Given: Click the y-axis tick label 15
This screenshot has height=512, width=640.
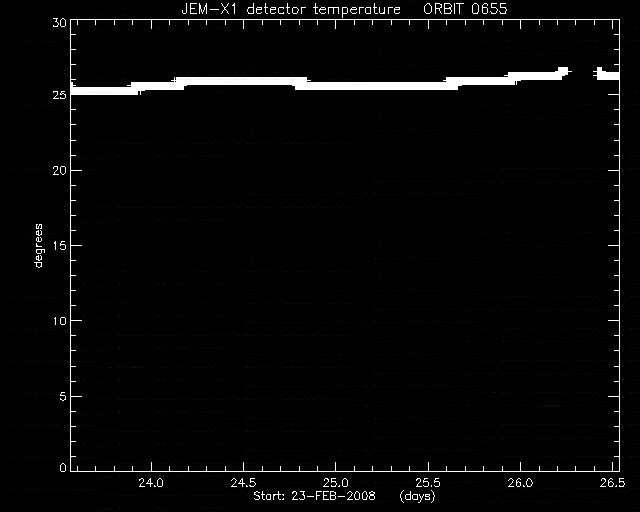Looking at the screenshot, I should click(x=59, y=245).
